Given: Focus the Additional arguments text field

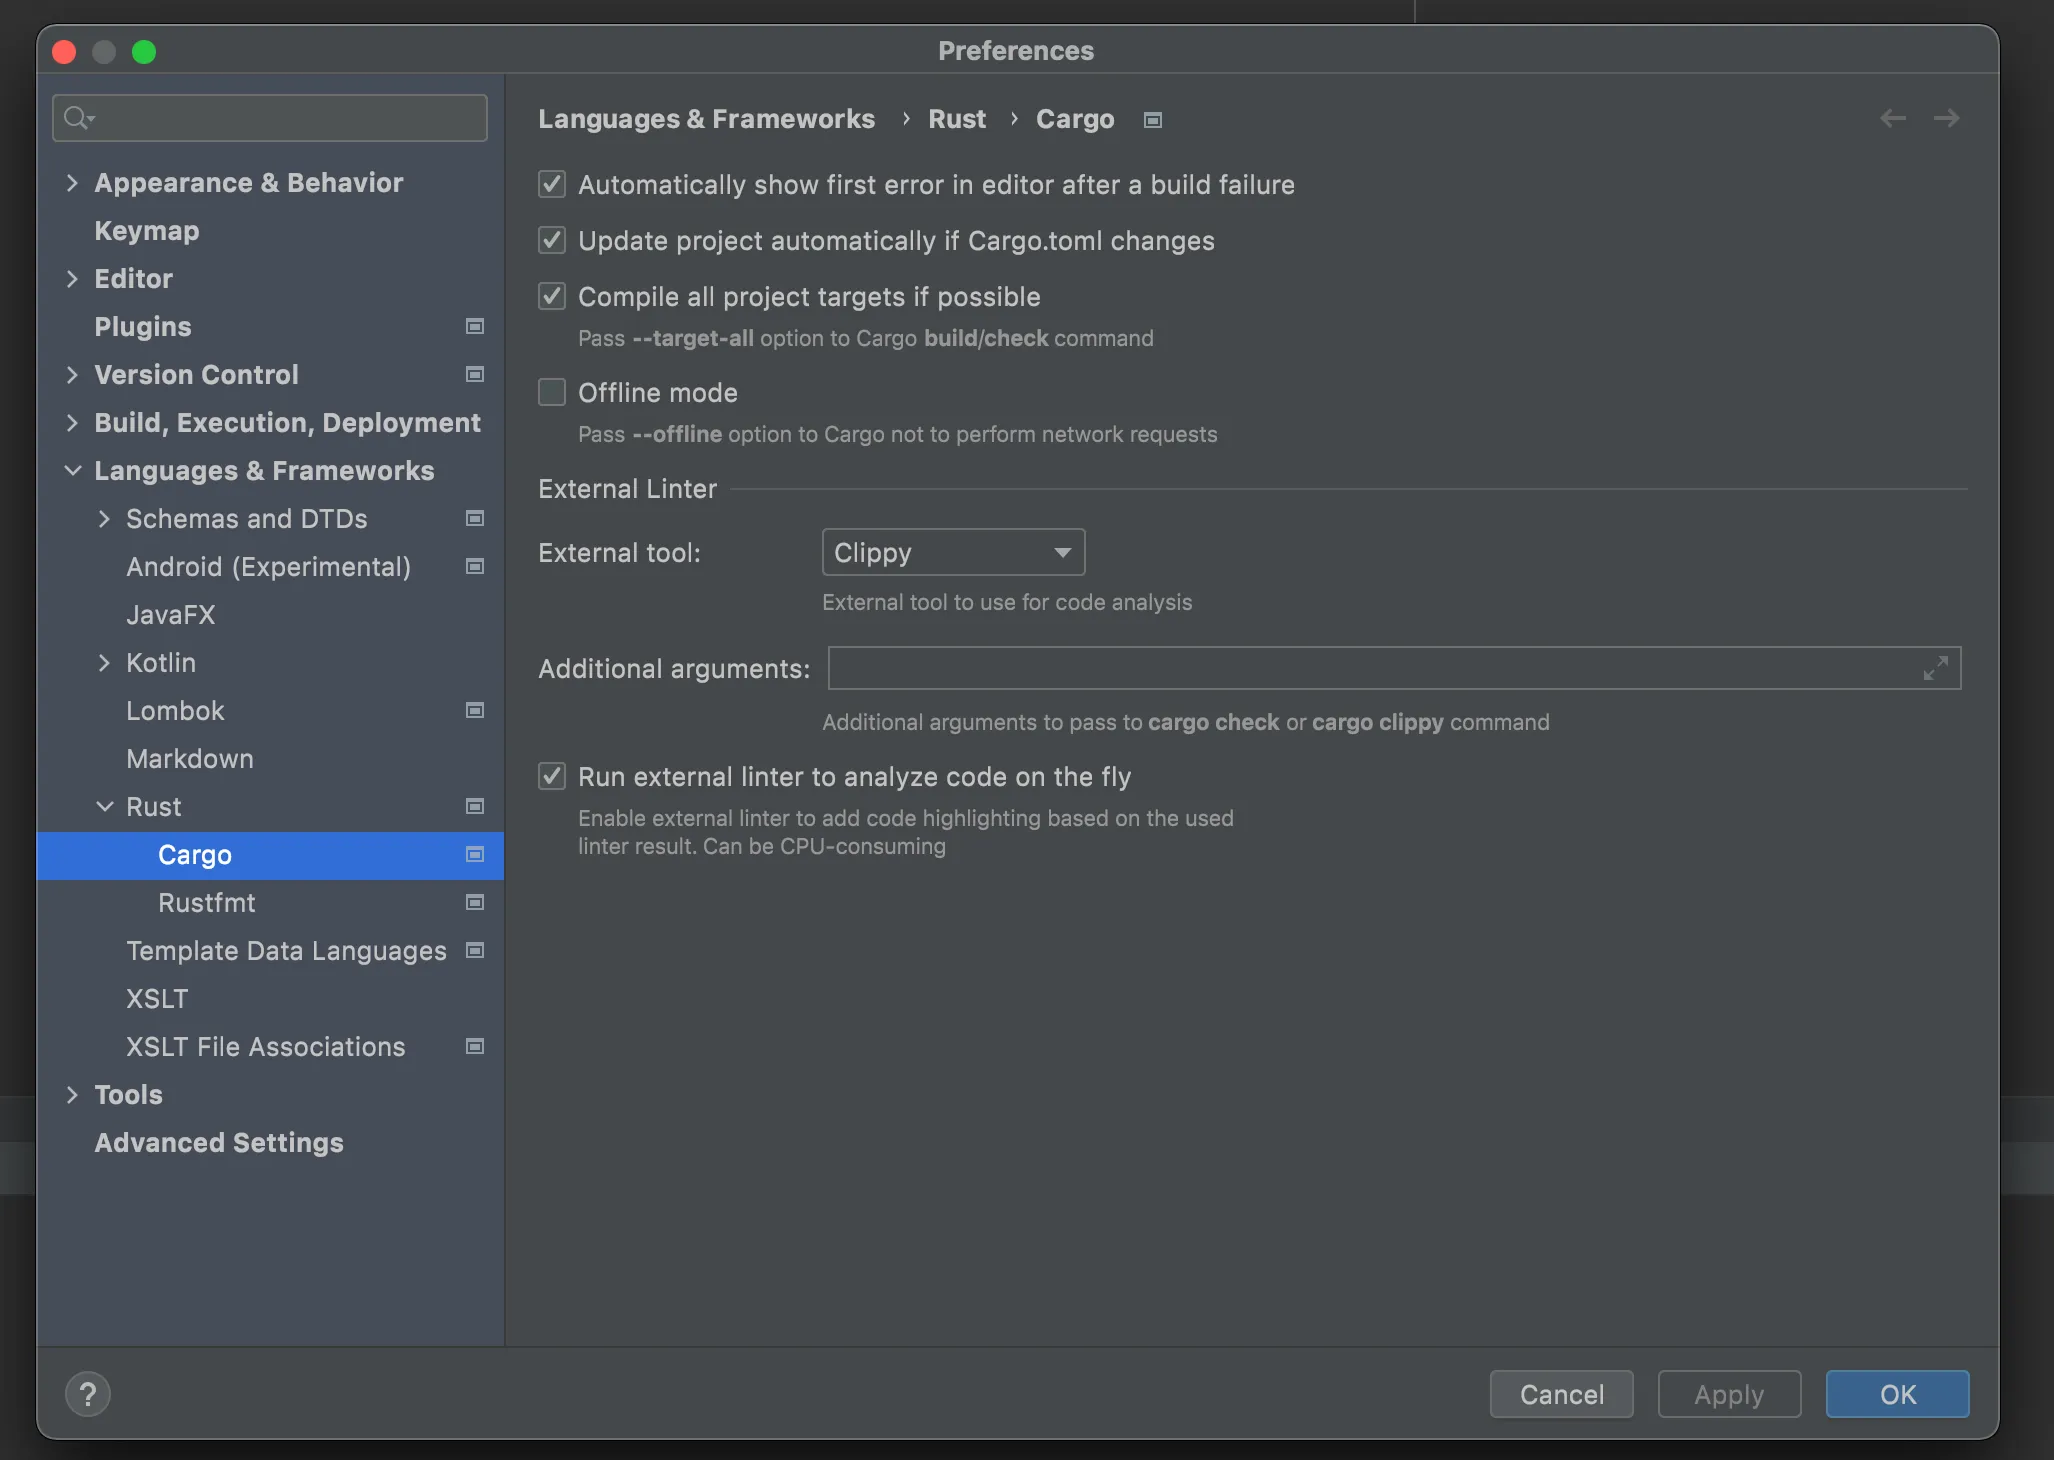Looking at the screenshot, I should coord(1370,668).
